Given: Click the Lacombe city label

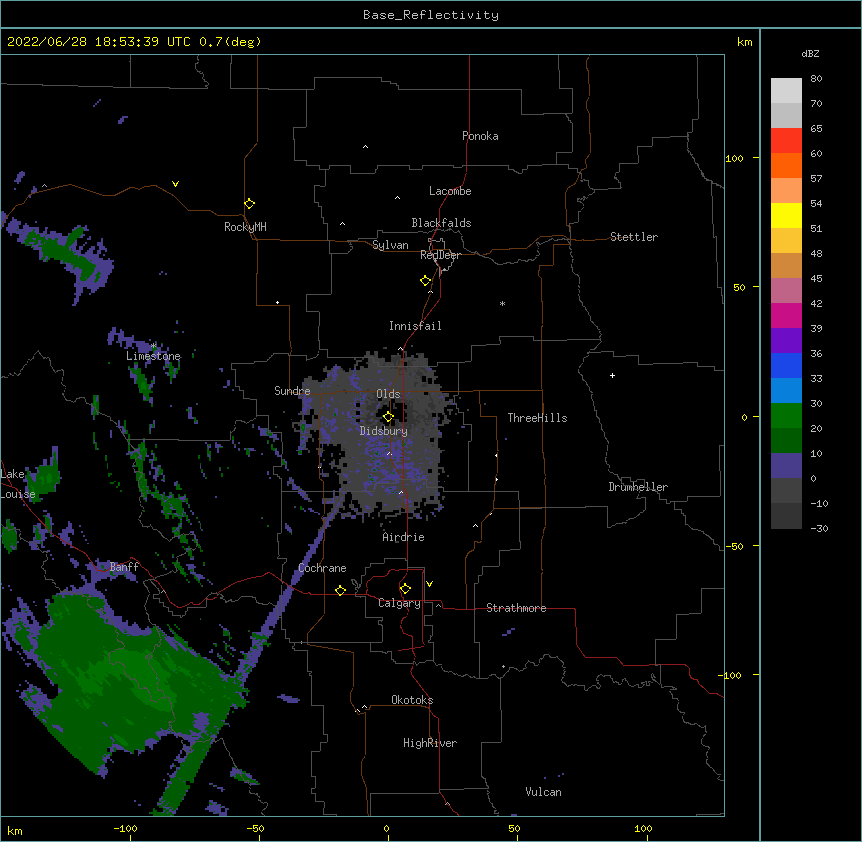Looking at the screenshot, I should point(450,191).
